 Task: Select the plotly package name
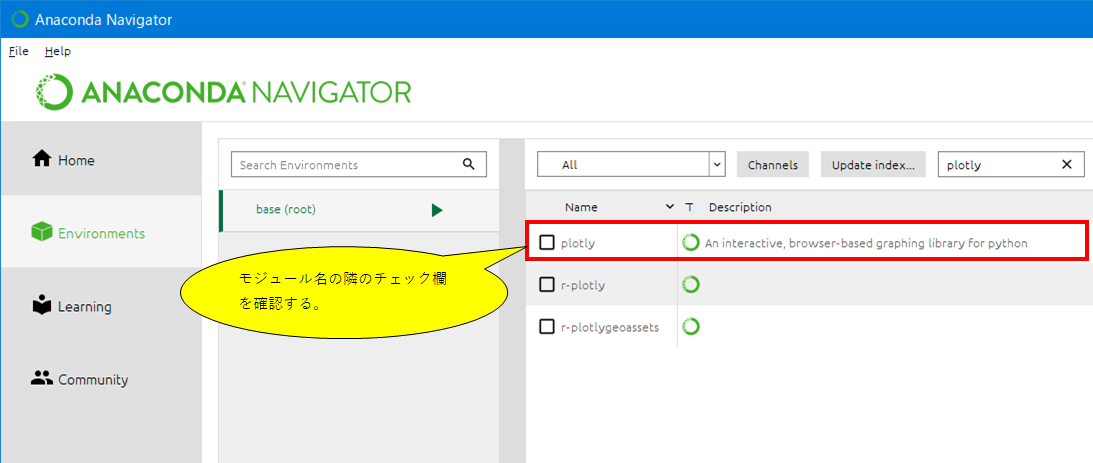(578, 243)
